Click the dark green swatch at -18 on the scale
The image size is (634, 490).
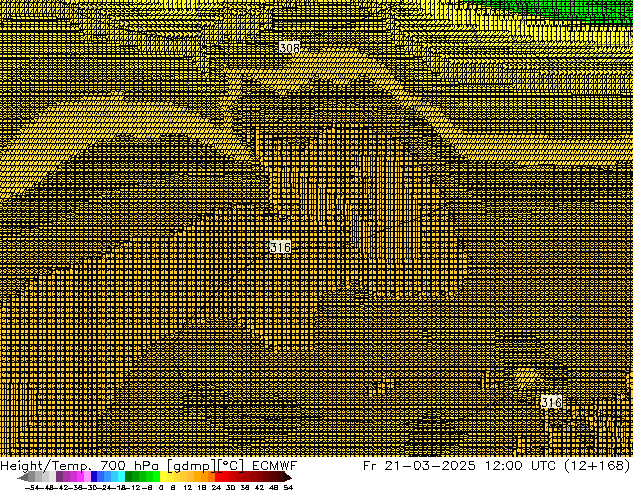(129, 477)
